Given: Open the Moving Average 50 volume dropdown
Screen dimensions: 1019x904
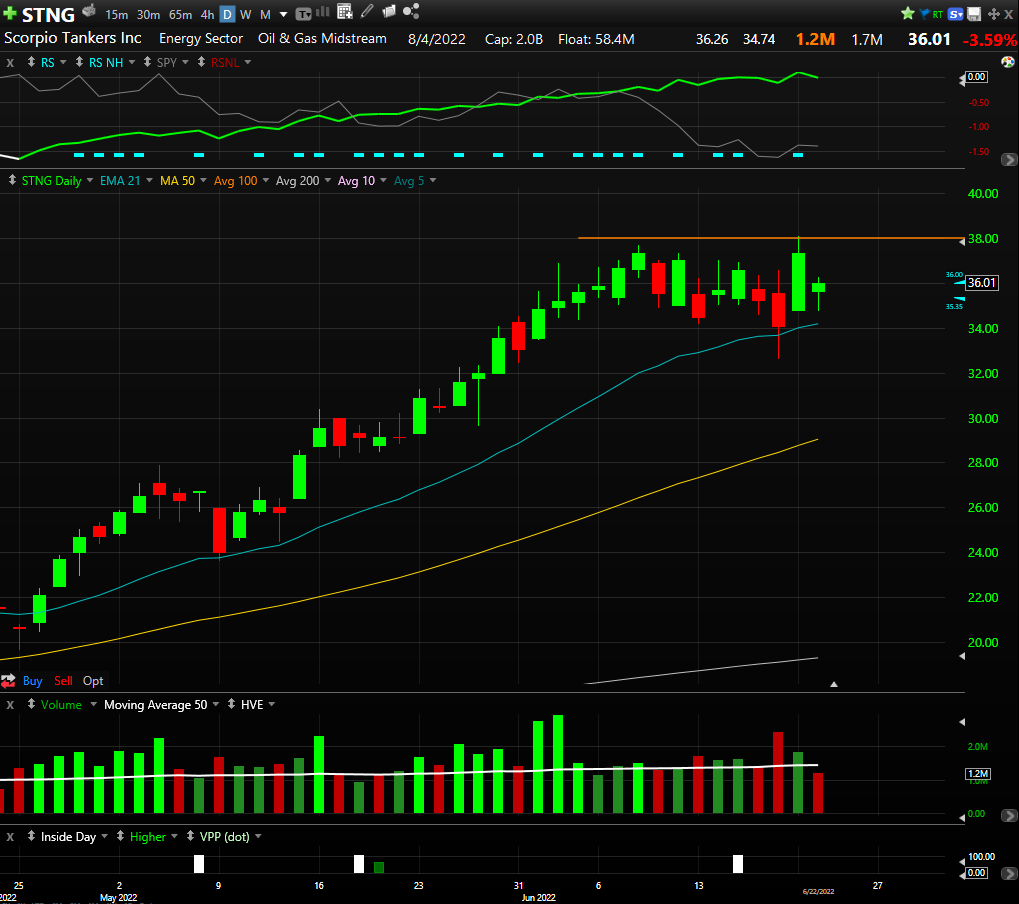Looking at the screenshot, I should [x=216, y=704].
